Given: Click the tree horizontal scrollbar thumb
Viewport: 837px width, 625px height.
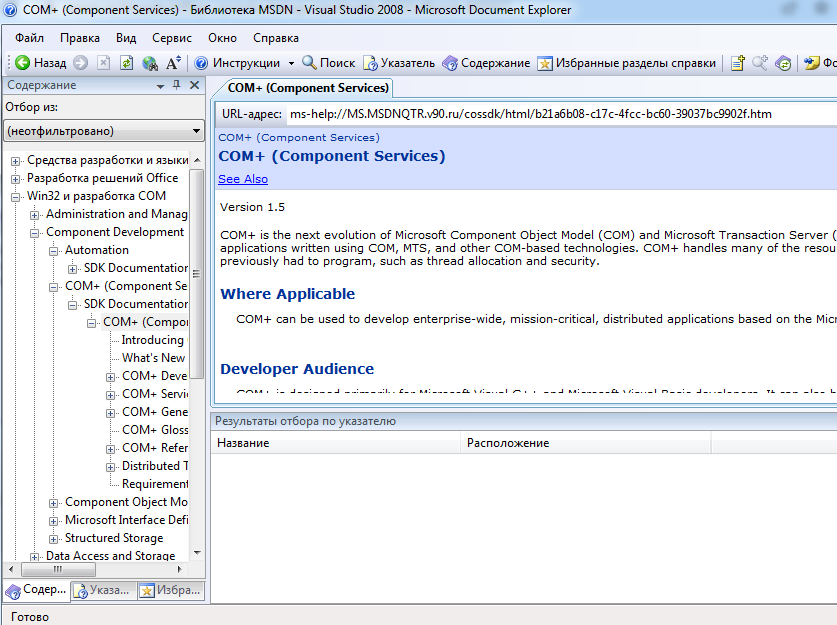Looking at the screenshot, I should click(58, 569).
